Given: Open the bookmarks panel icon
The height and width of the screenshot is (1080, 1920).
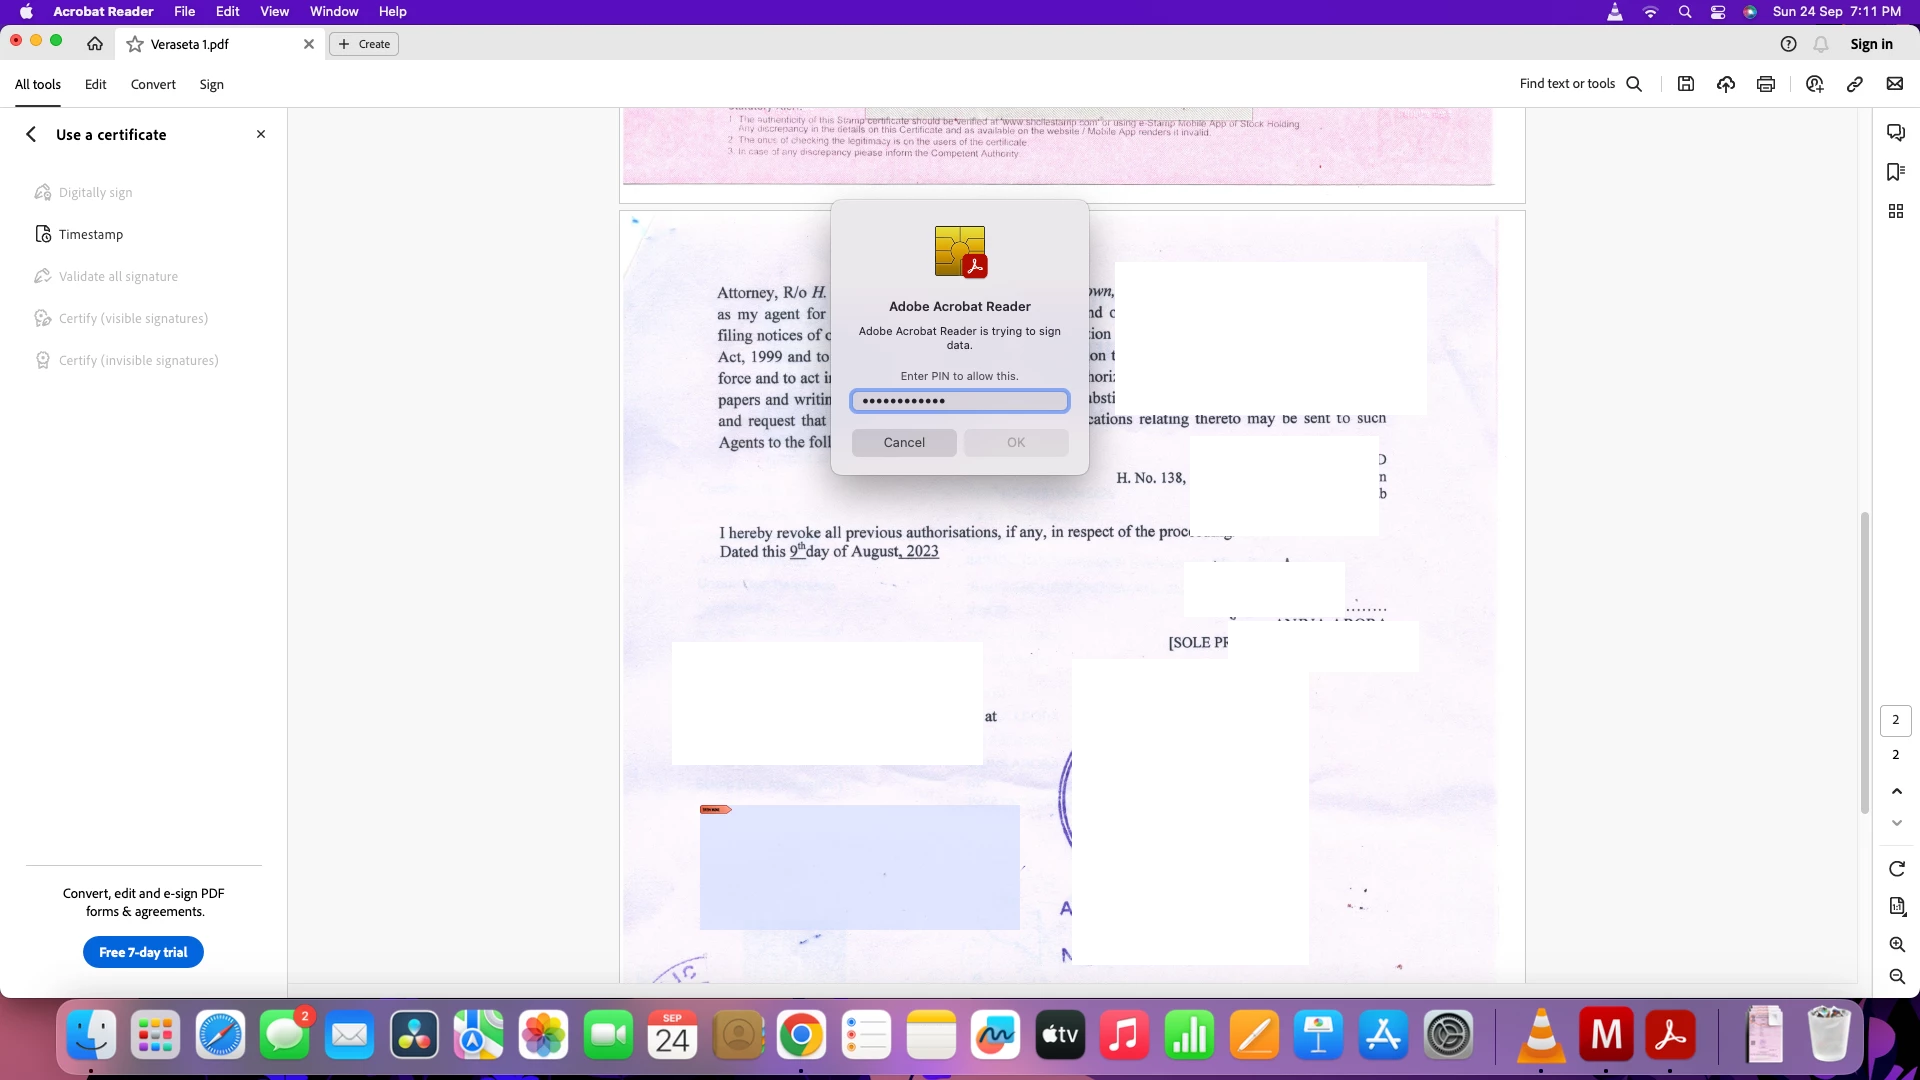Looking at the screenshot, I should tap(1896, 172).
